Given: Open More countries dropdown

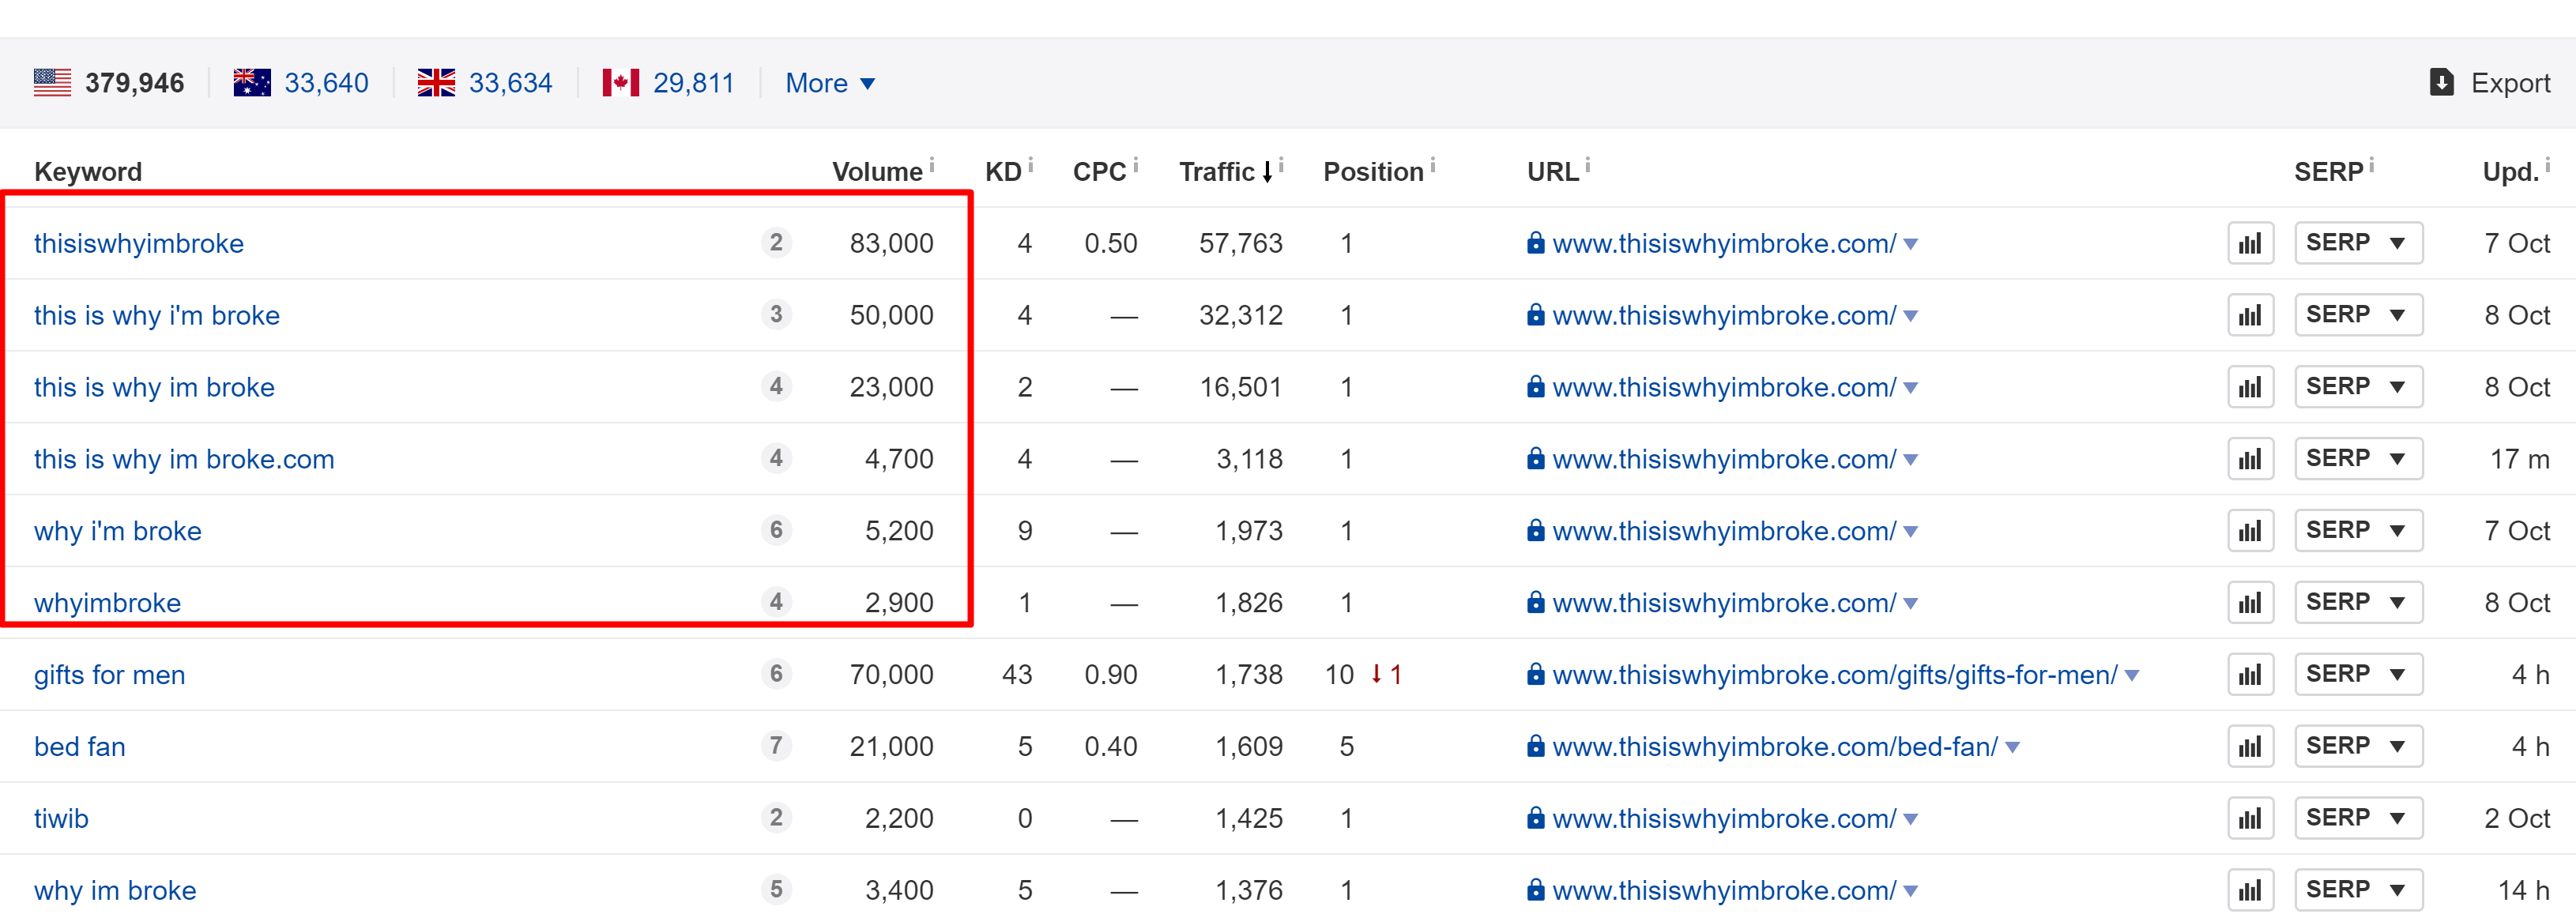Looking at the screenshot, I should 830,83.
